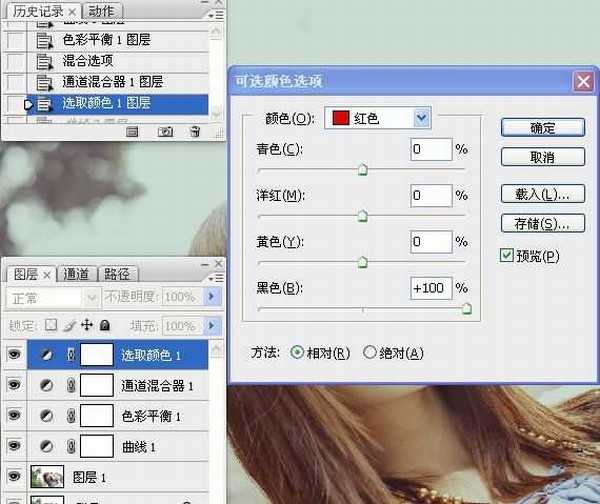Click adjustment icon of 通道混合器 1 layer
The image size is (600, 504).
point(47,385)
